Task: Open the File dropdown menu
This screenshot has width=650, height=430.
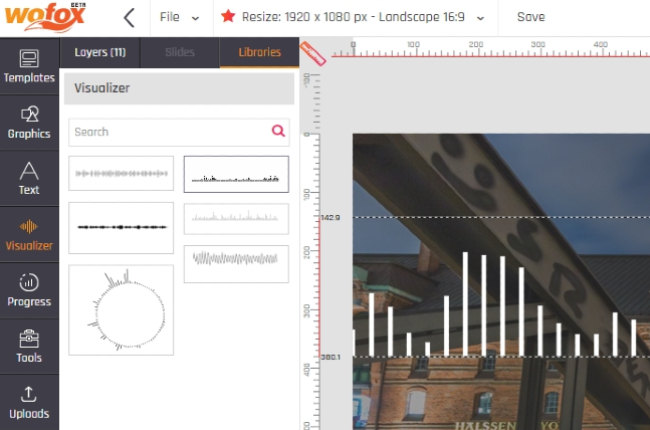Action: click(x=180, y=17)
